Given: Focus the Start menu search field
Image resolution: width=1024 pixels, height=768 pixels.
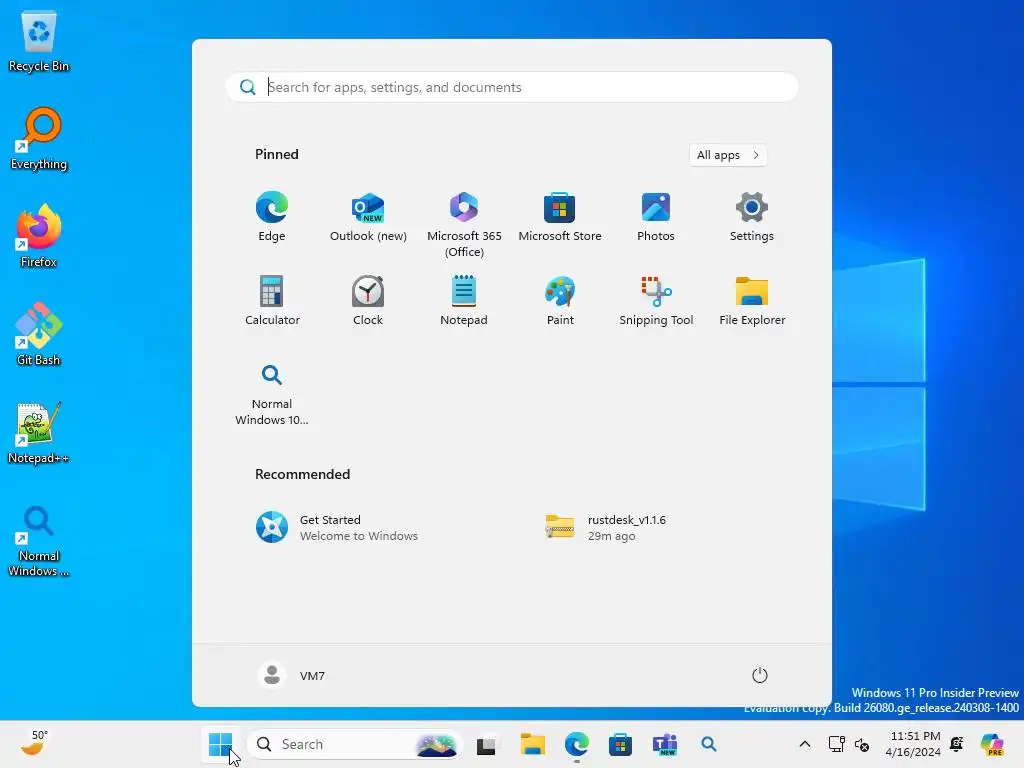Looking at the screenshot, I should [512, 87].
